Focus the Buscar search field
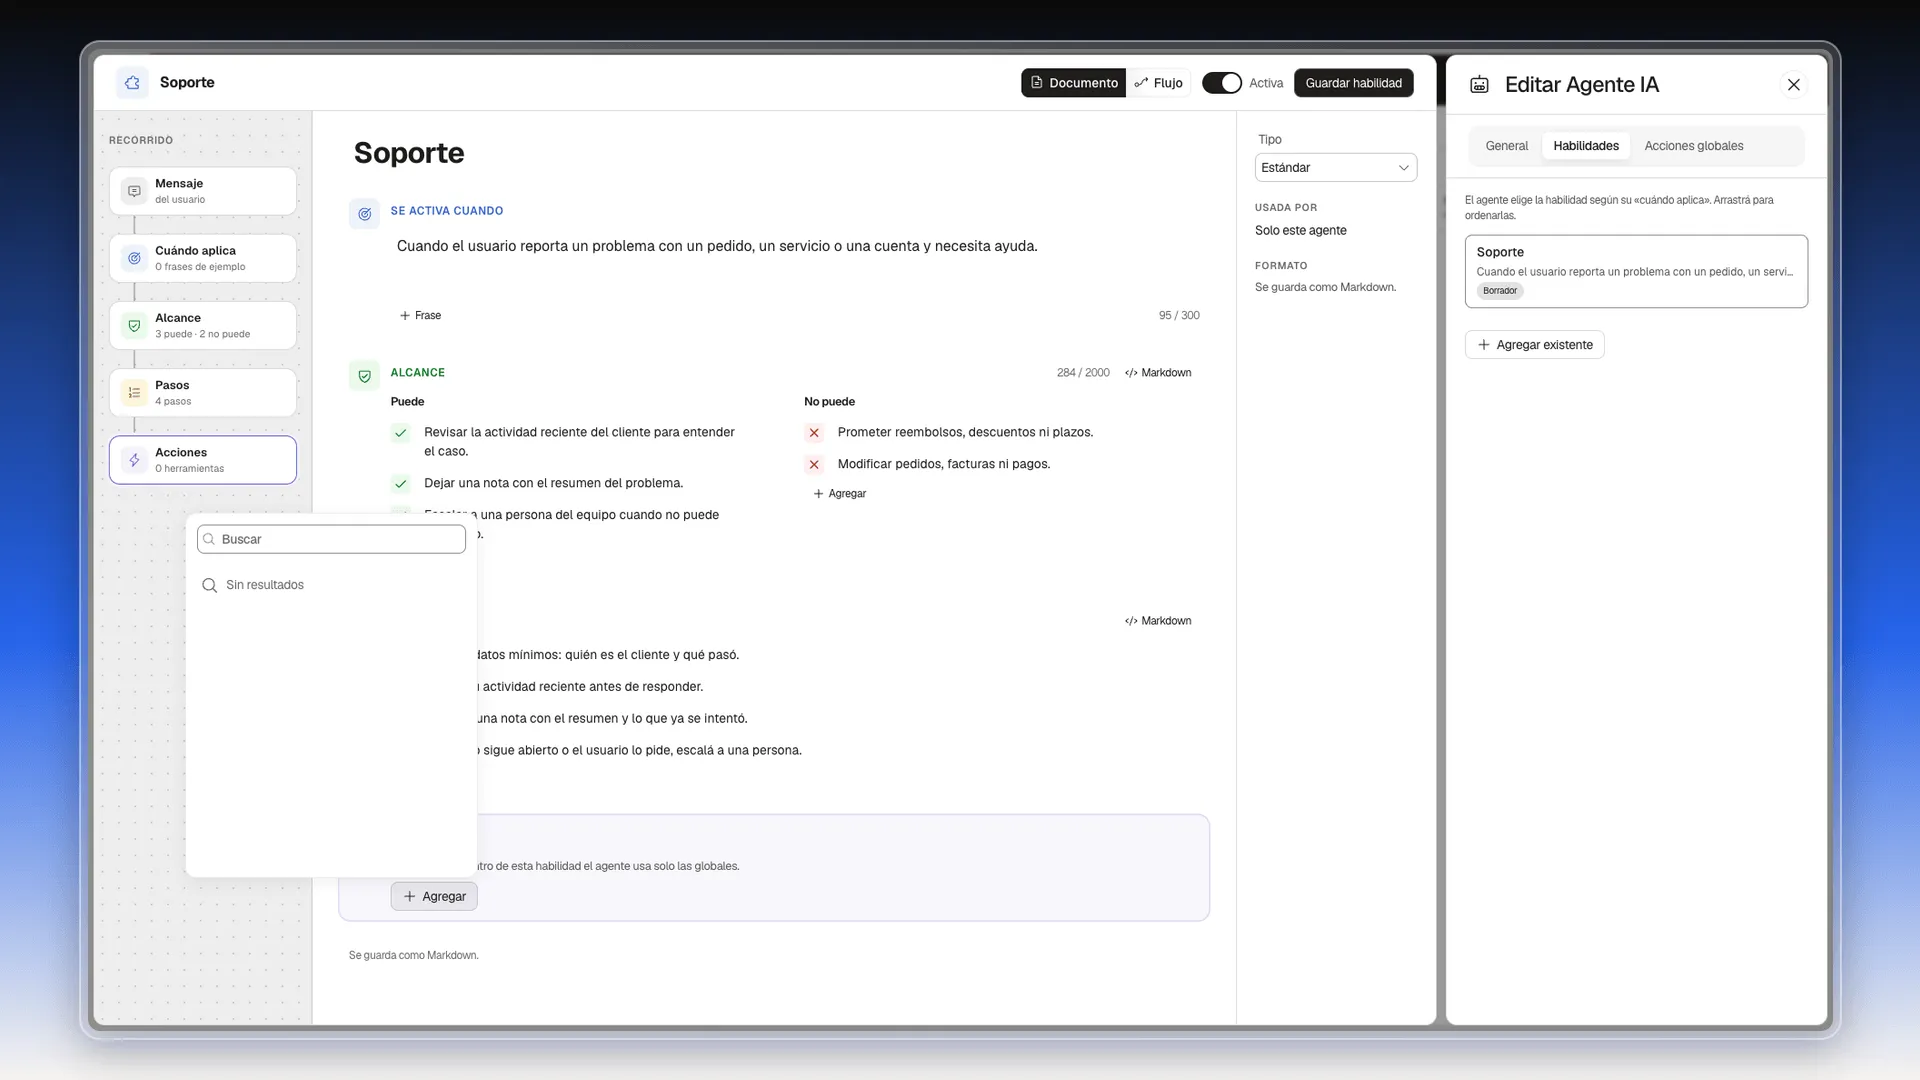This screenshot has width=1920, height=1080. (x=331, y=539)
